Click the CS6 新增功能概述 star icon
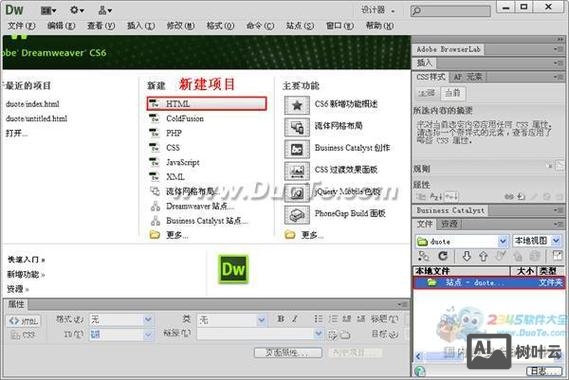 coord(297,105)
